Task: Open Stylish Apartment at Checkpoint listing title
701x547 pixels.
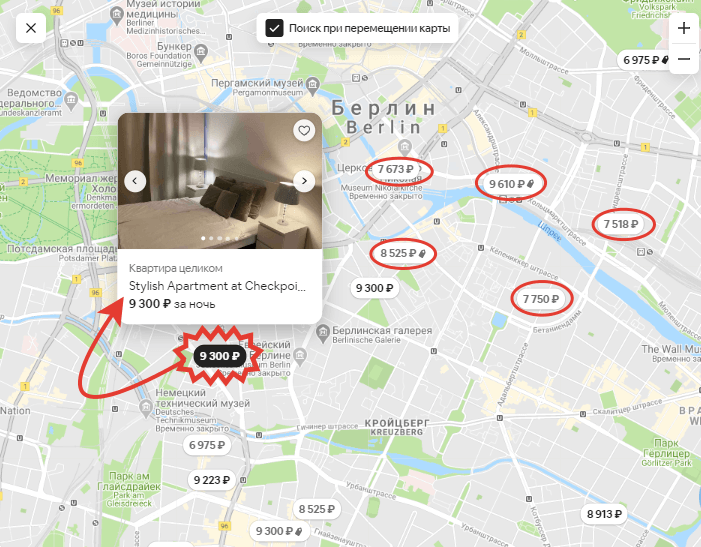Action: 217,286
